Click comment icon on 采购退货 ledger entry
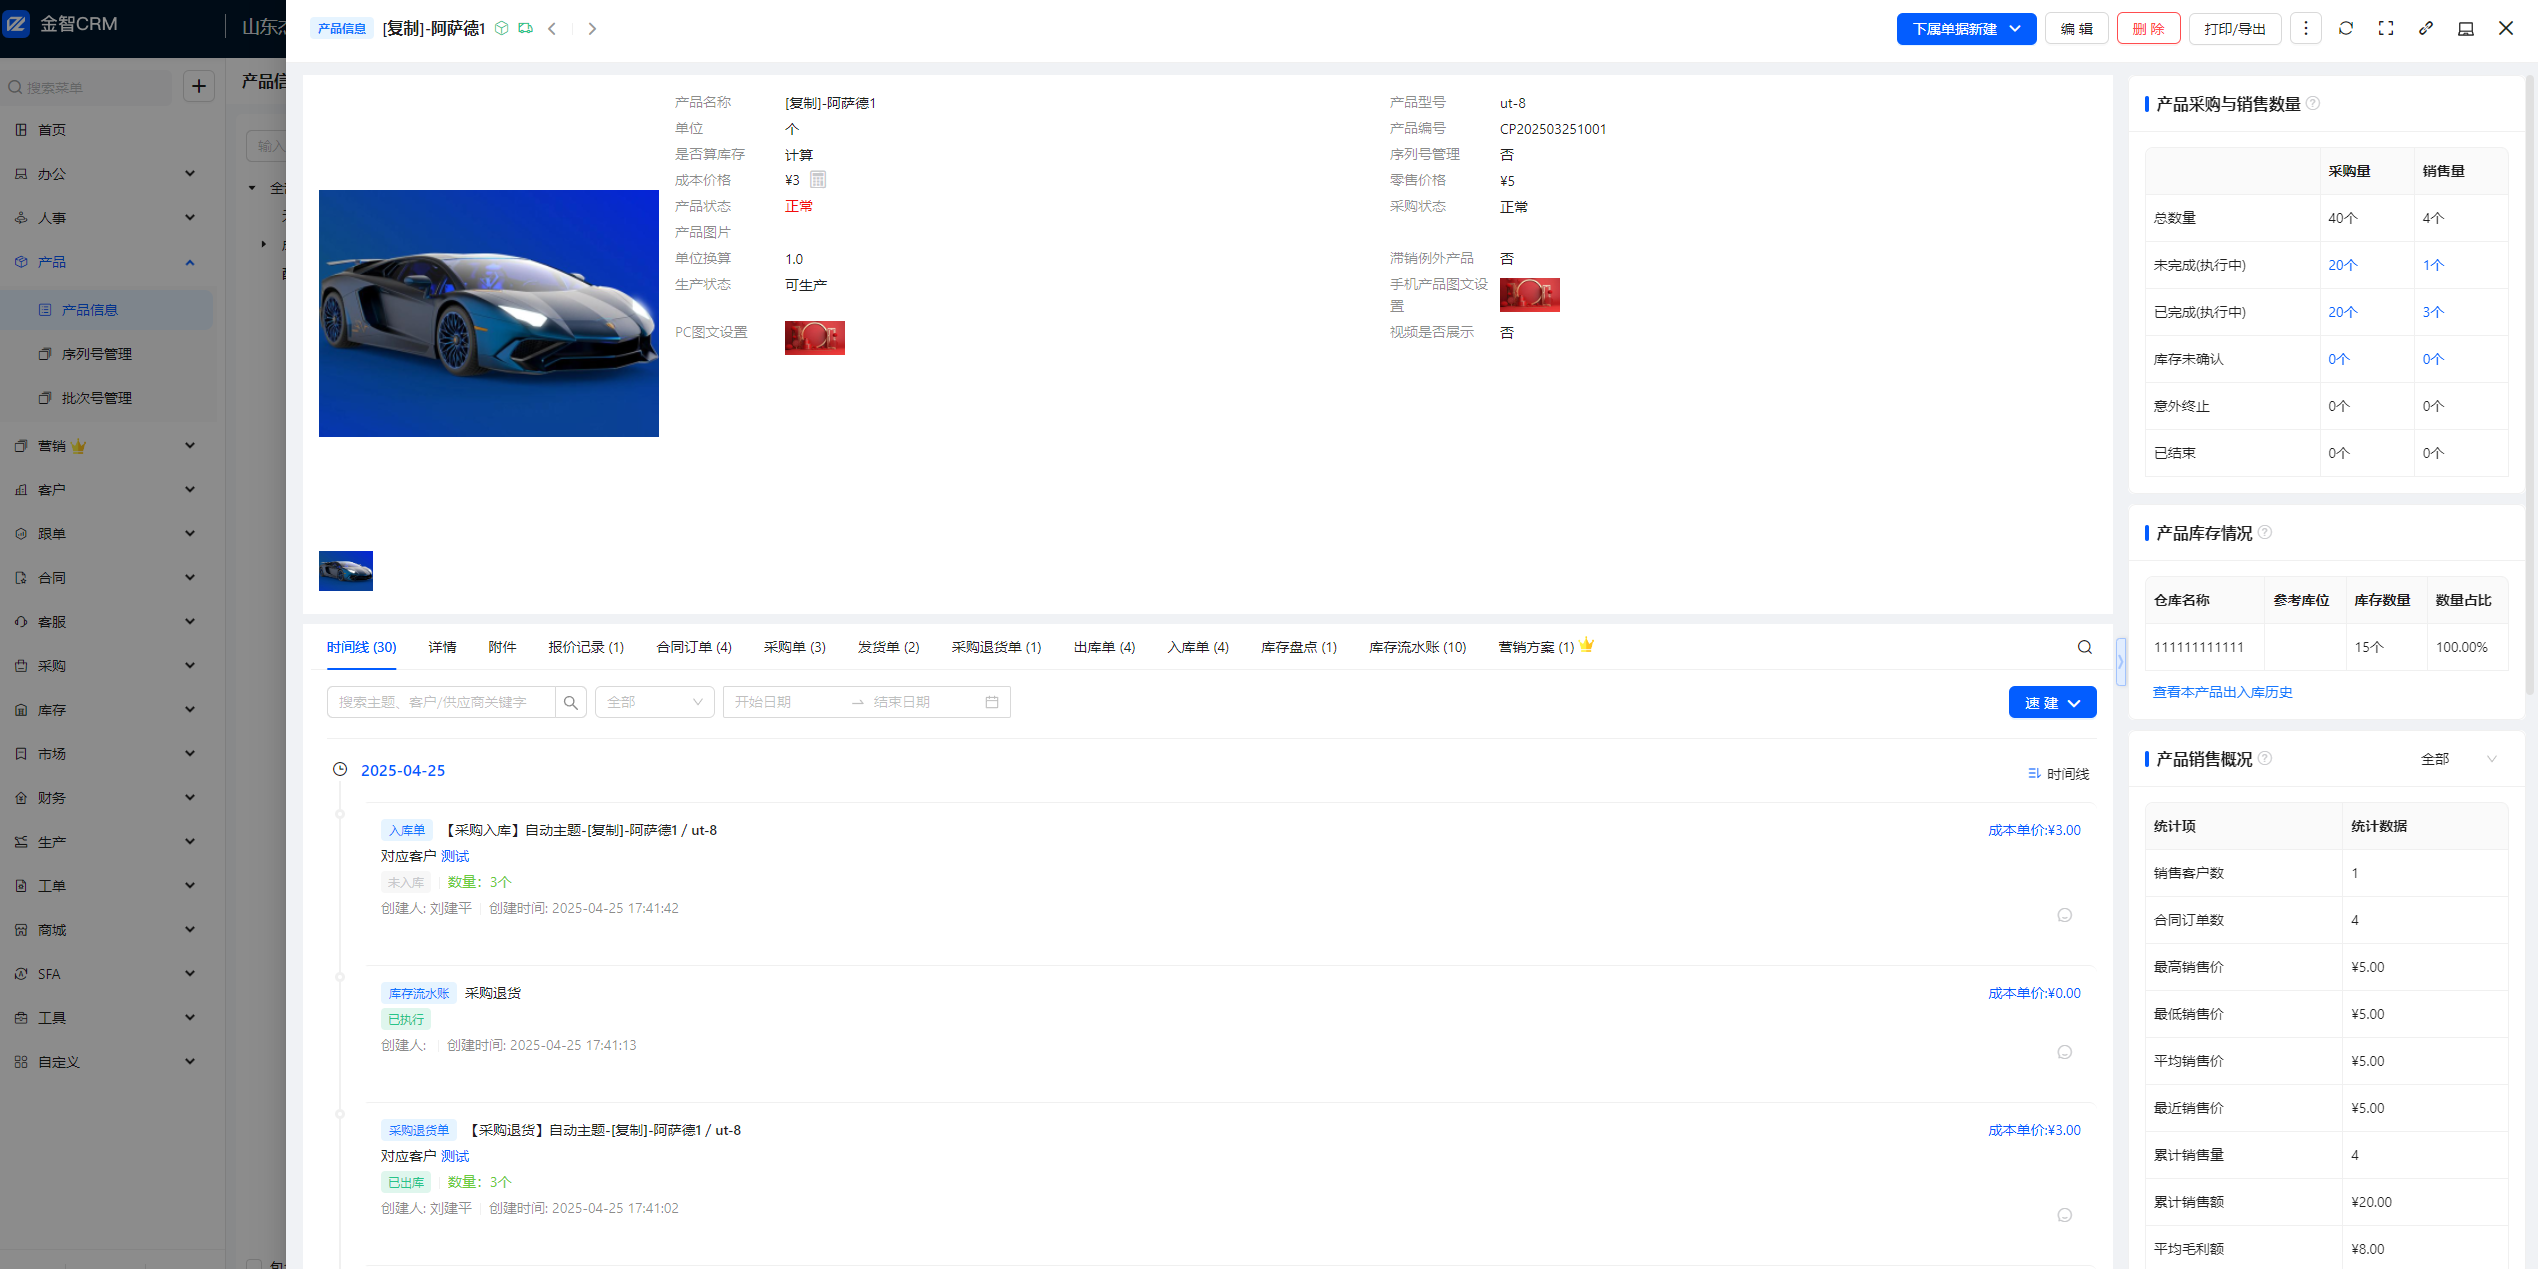 (2065, 1052)
